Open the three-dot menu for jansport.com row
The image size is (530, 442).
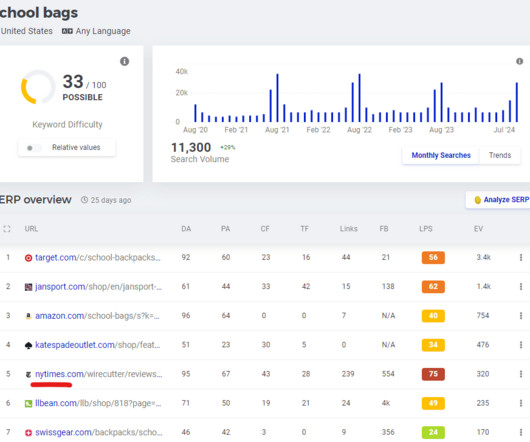(521, 287)
